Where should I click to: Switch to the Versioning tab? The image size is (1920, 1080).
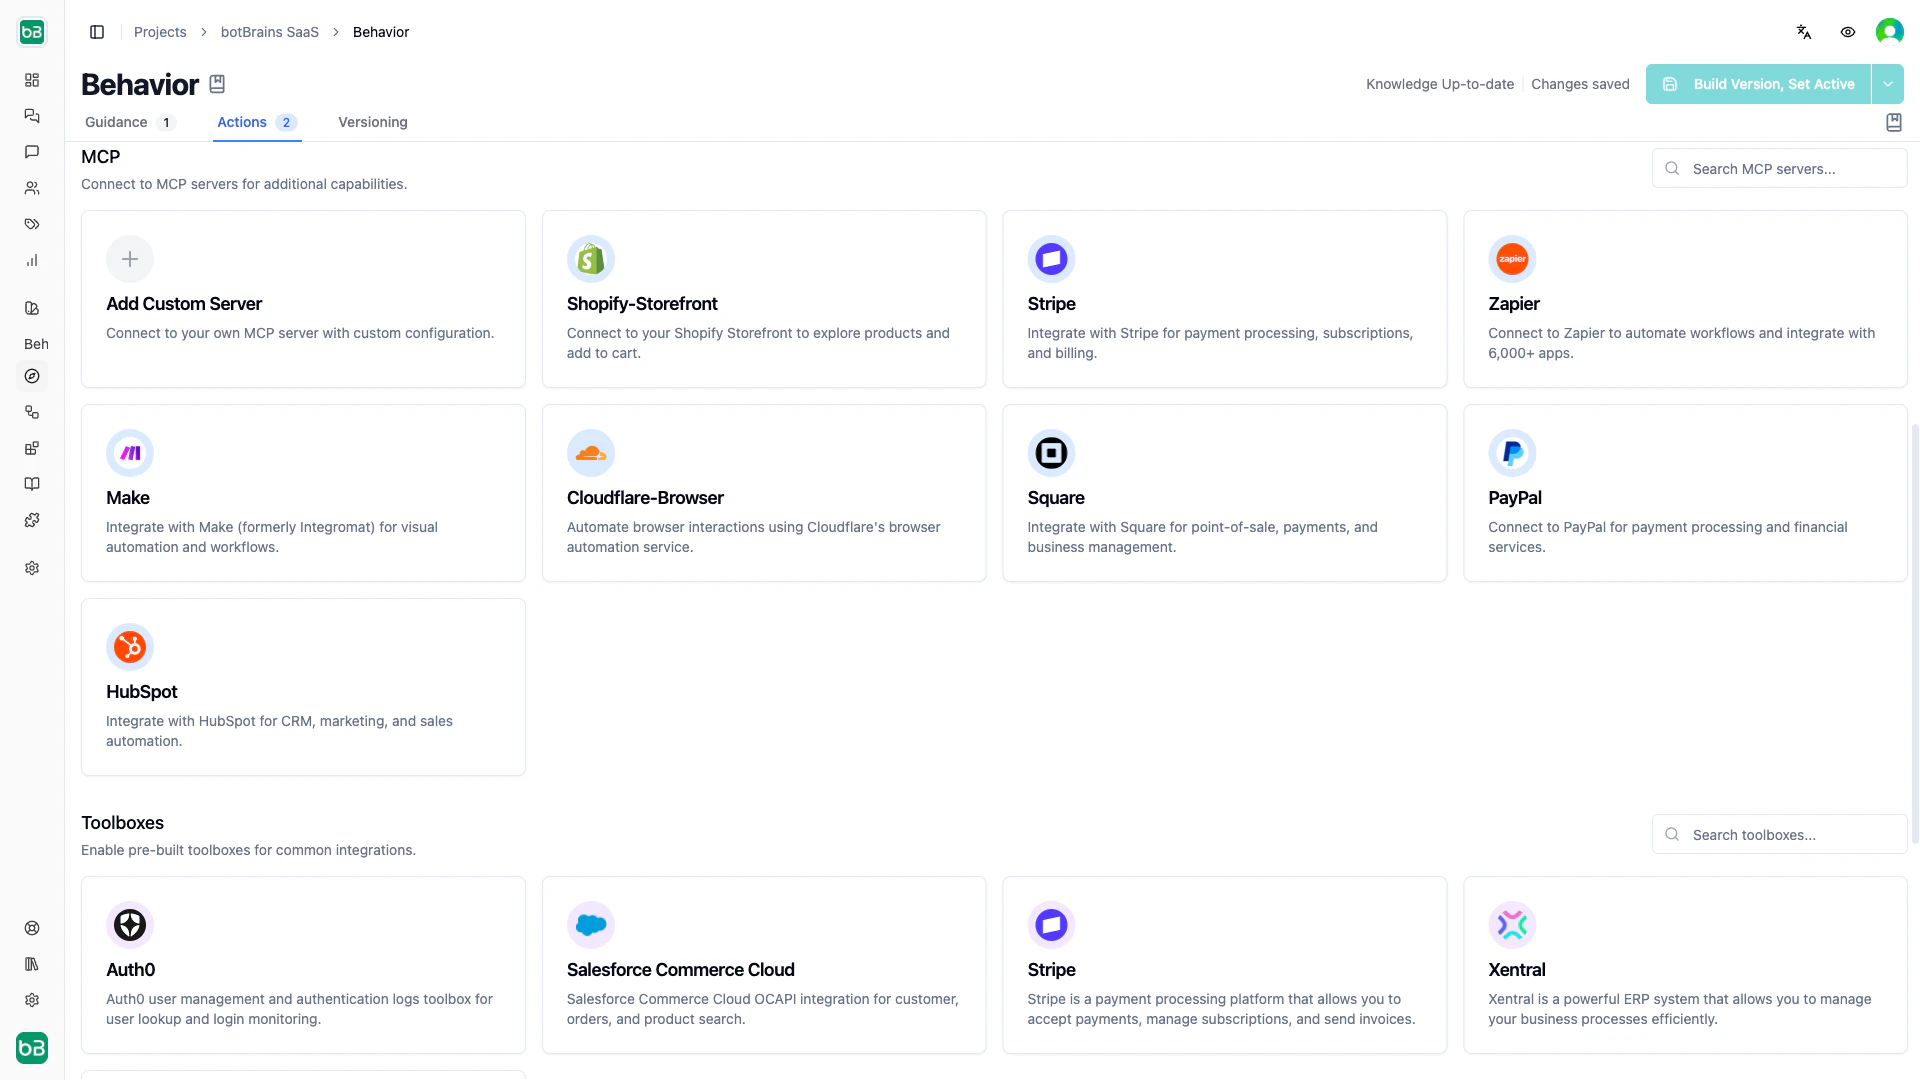373,122
